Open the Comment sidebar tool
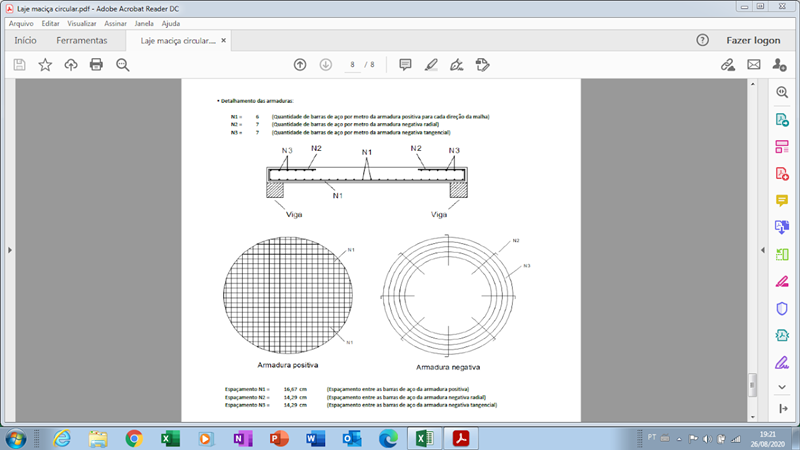Viewport: 800px width, 450px height. pos(782,200)
